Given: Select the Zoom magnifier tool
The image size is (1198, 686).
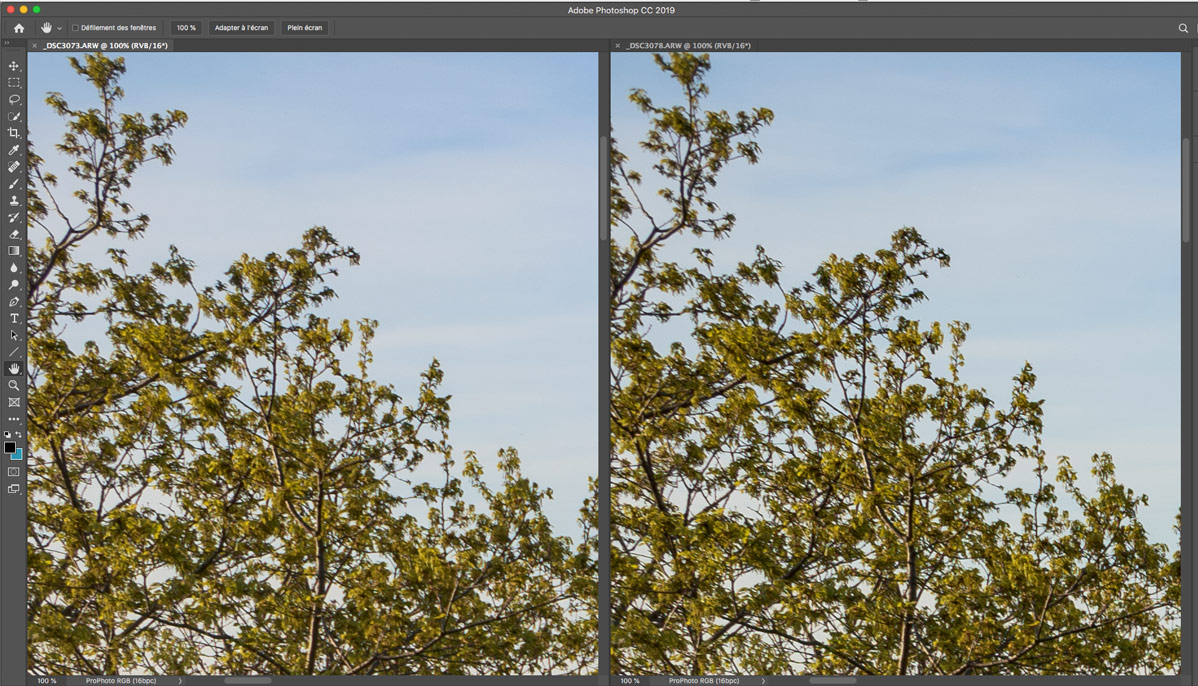Looking at the screenshot, I should point(14,386).
